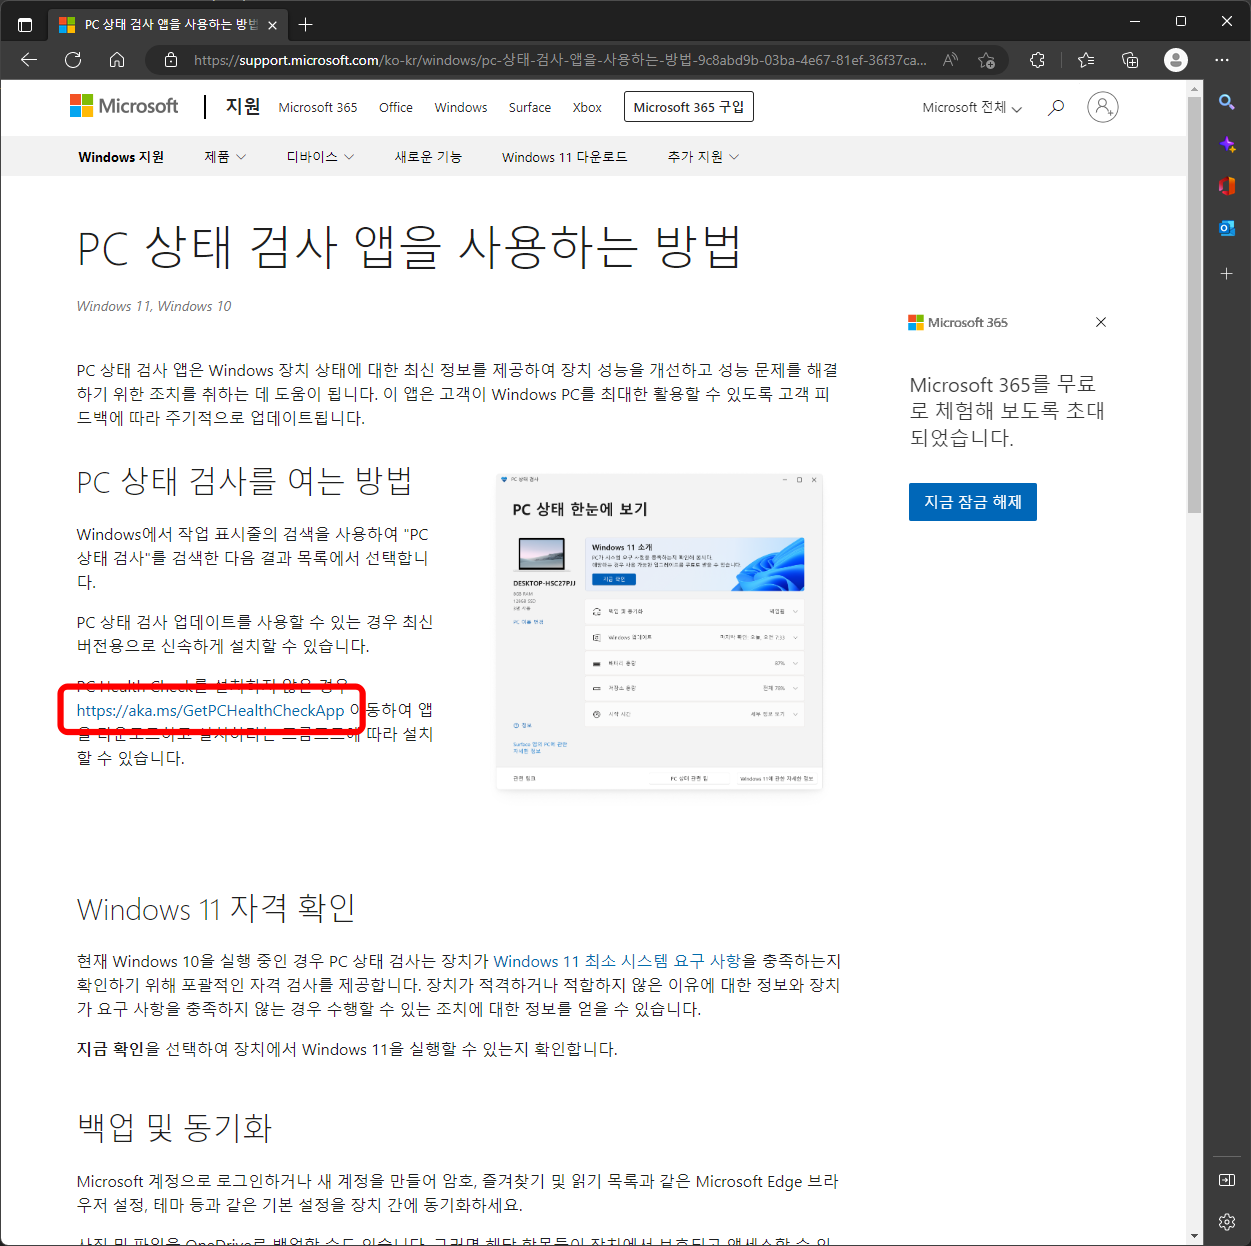Add this page to favorites
1251x1246 pixels.
[987, 60]
